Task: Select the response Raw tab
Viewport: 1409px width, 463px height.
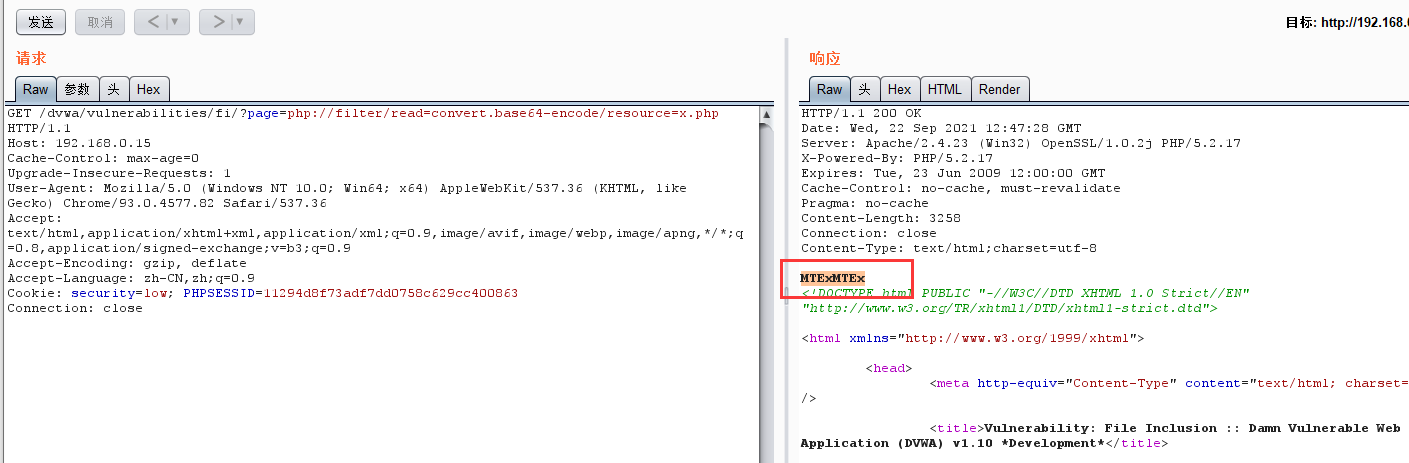Action: point(829,89)
